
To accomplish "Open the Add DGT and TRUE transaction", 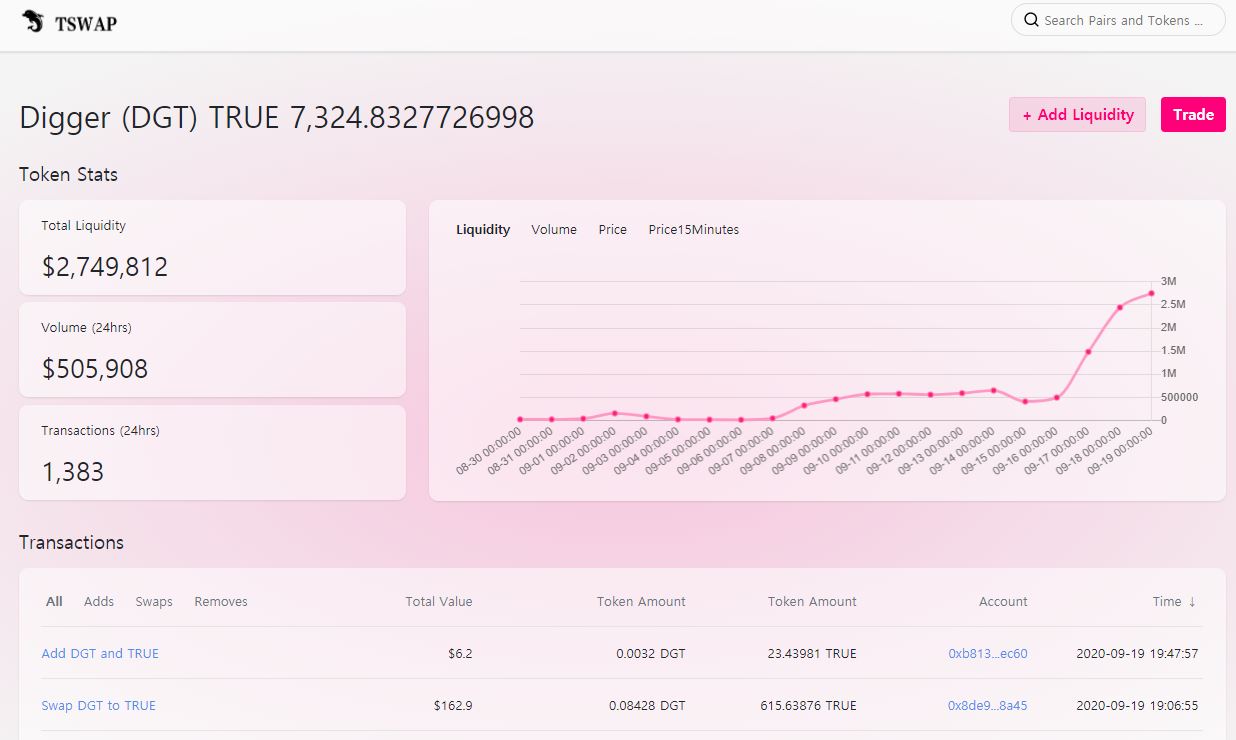I will click(100, 654).
